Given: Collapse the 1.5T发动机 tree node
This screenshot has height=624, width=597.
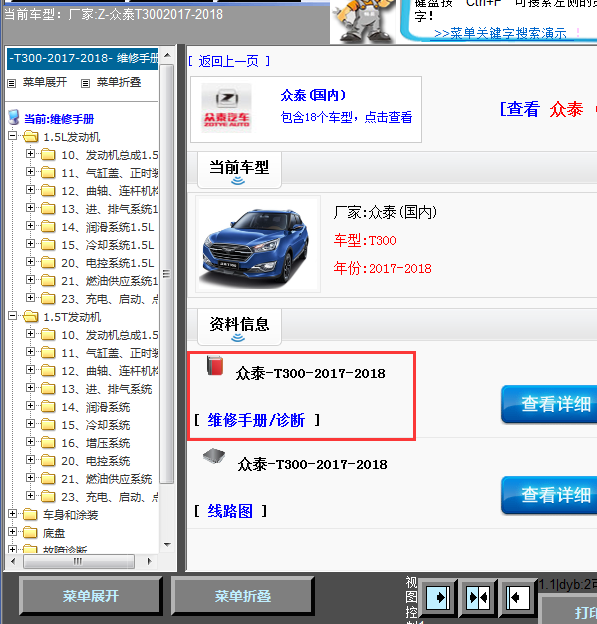Looking at the screenshot, I should pyautogui.click(x=13, y=316).
